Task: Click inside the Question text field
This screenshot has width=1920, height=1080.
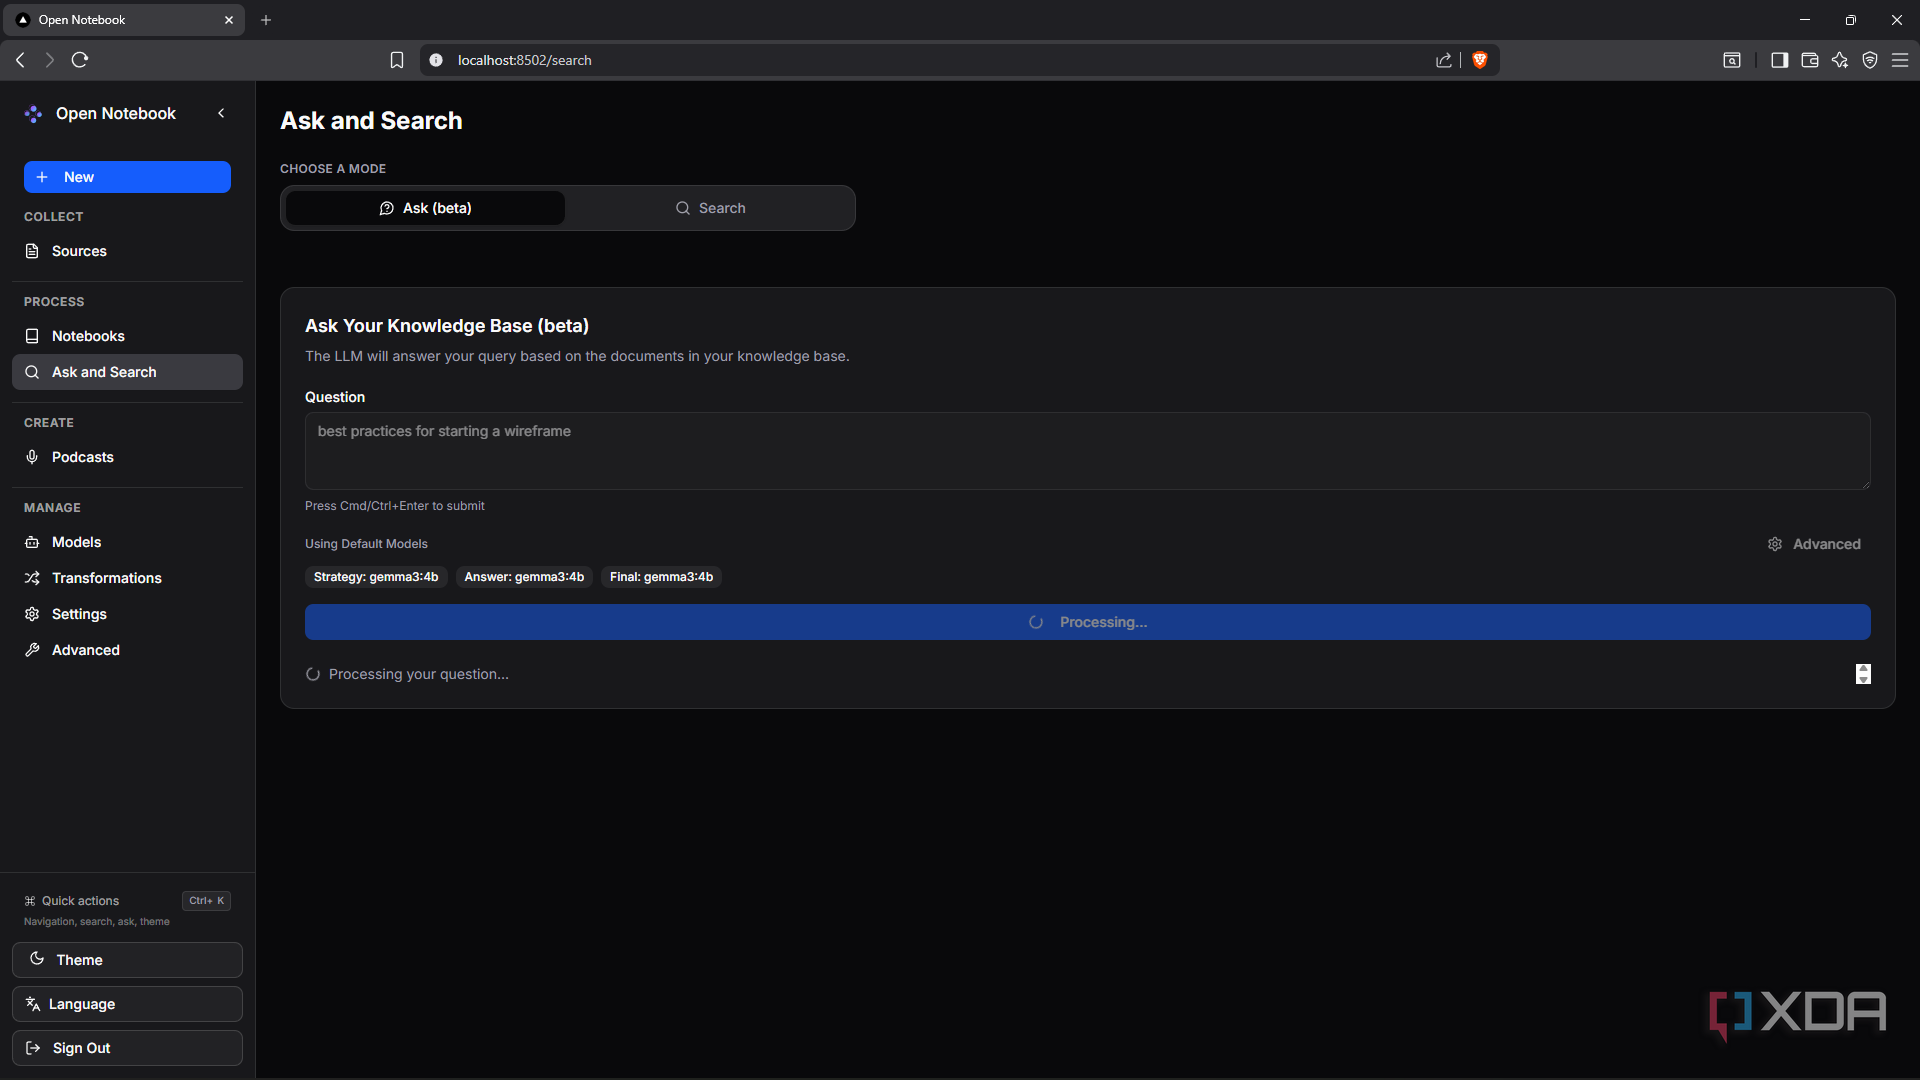Action: point(1087,451)
